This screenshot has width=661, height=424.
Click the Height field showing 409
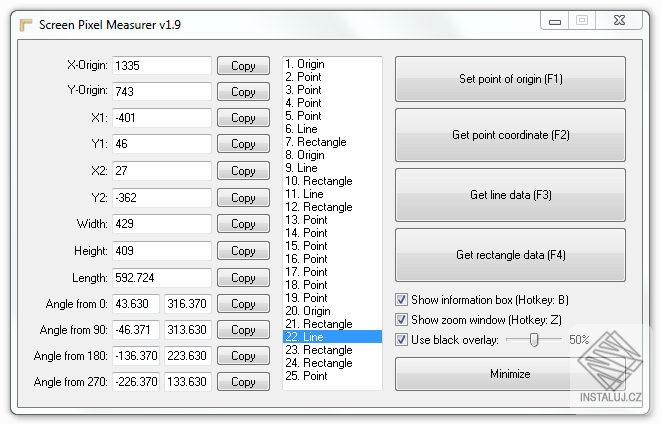[162, 251]
